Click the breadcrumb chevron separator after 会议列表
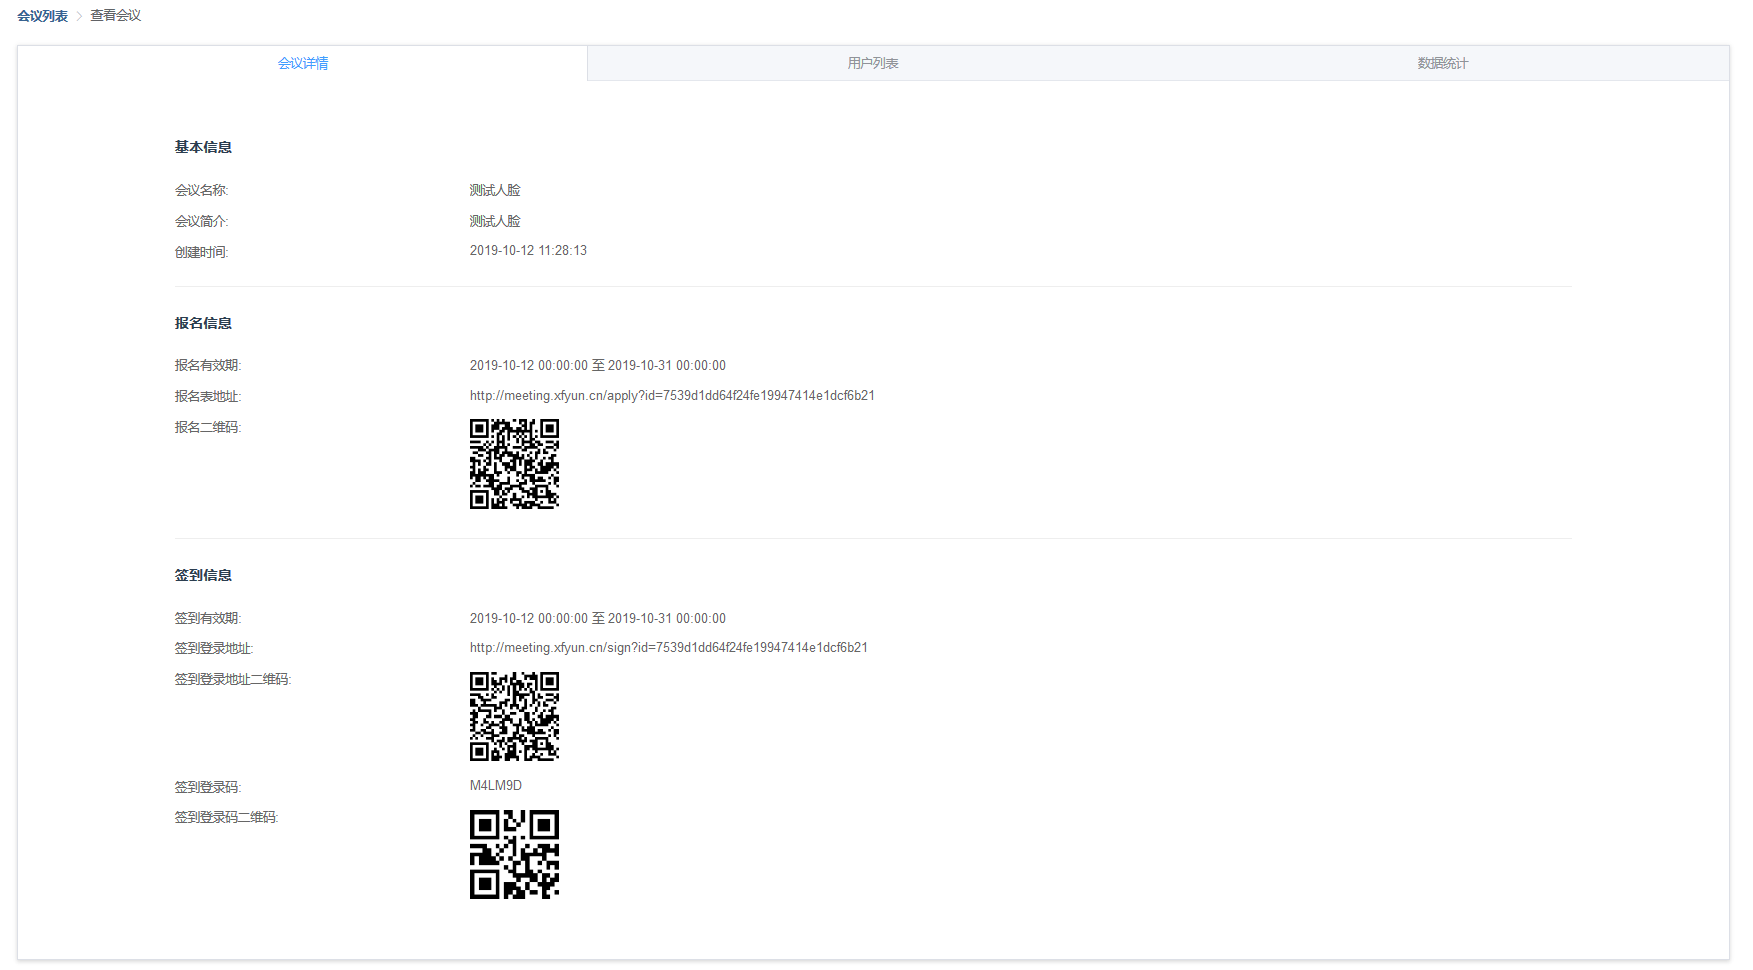The width and height of the screenshot is (1753, 970). coord(79,17)
